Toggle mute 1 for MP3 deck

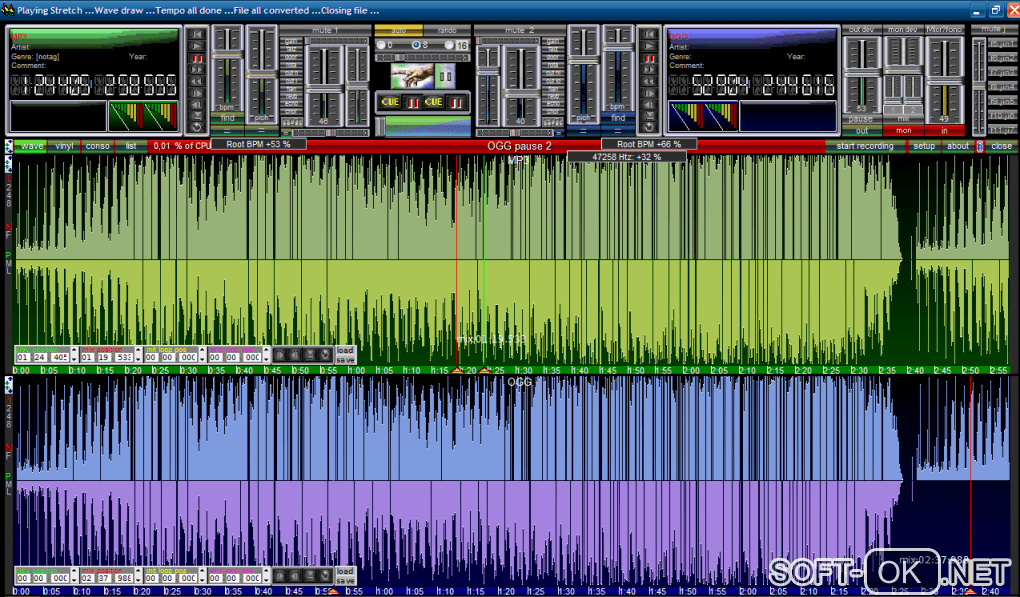pyautogui.click(x=325, y=31)
